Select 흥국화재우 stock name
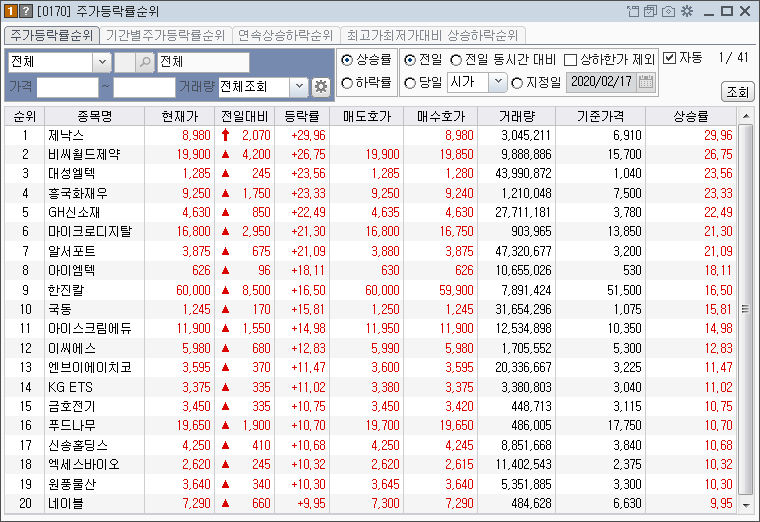Image resolution: width=760 pixels, height=522 pixels. coord(78,193)
